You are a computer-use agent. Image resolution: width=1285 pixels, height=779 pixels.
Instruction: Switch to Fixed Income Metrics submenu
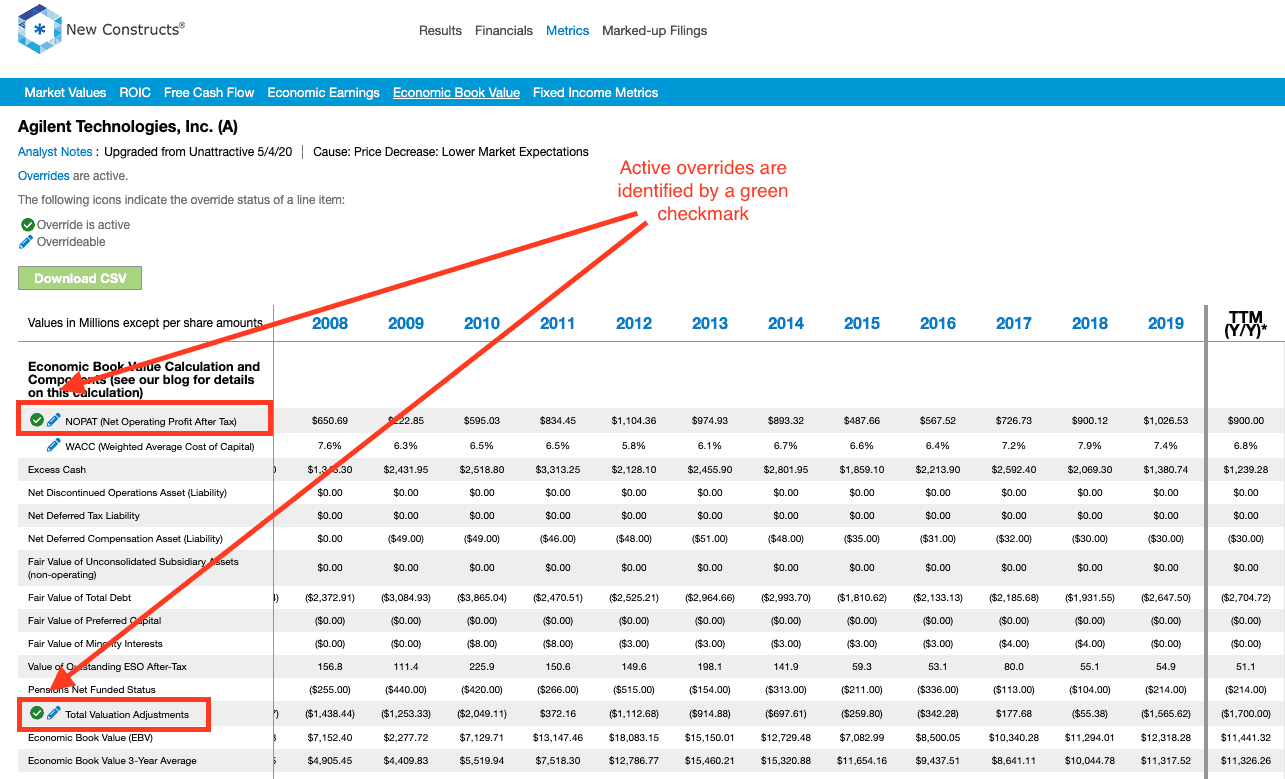595,92
